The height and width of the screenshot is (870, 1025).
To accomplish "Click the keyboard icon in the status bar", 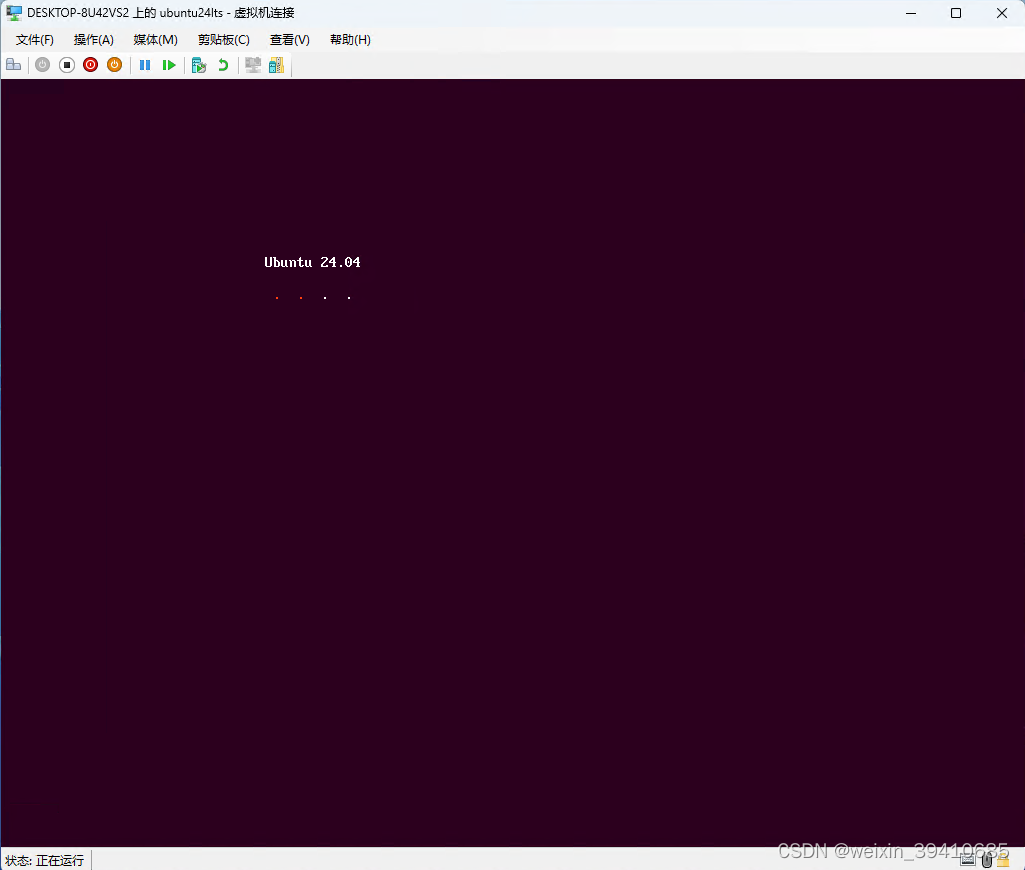I will tap(968, 861).
